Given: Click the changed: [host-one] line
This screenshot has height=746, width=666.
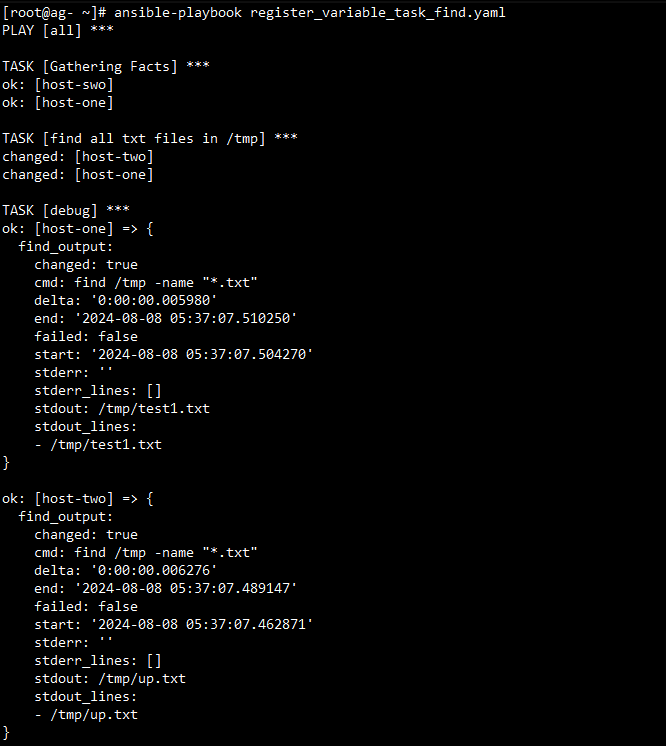Looking at the screenshot, I should click(78, 175).
